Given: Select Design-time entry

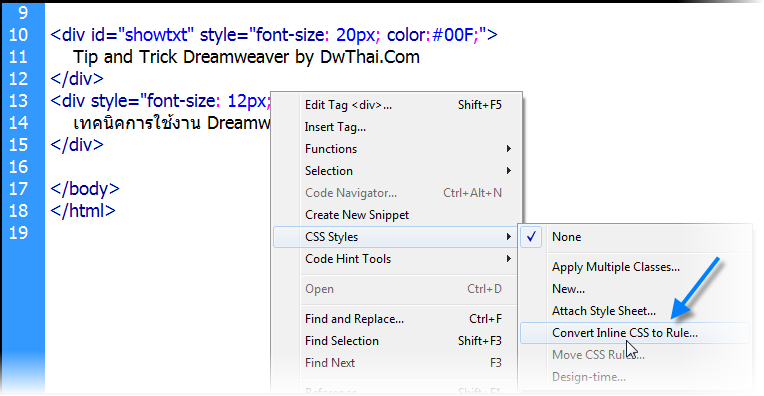Looking at the screenshot, I should point(635,377).
